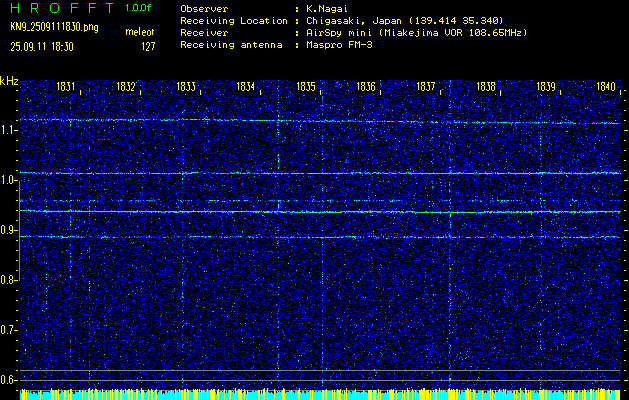Click the Observer field label

[204, 8]
